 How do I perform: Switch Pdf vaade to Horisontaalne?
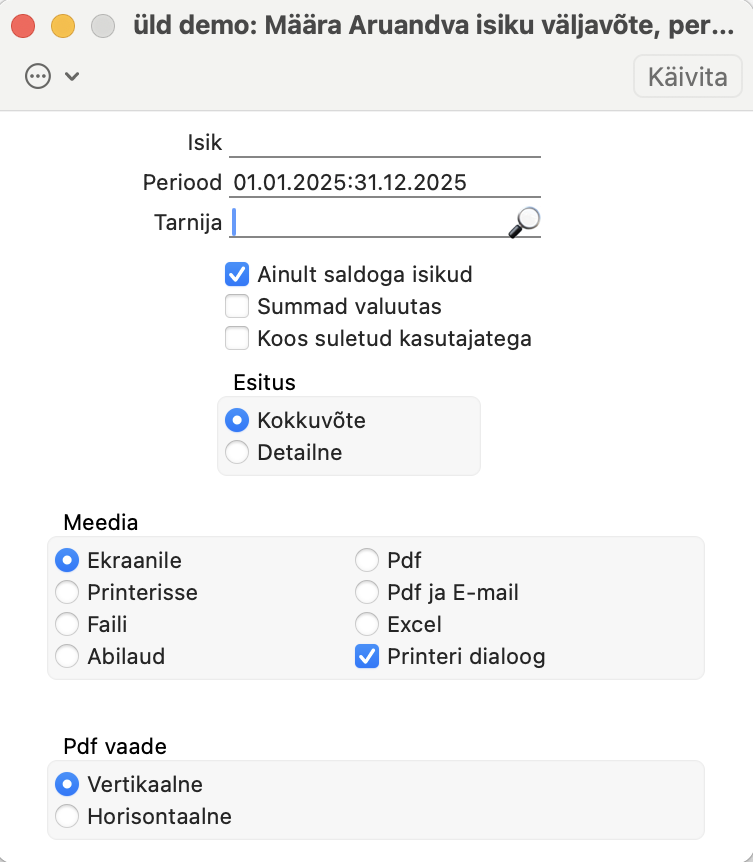67,816
